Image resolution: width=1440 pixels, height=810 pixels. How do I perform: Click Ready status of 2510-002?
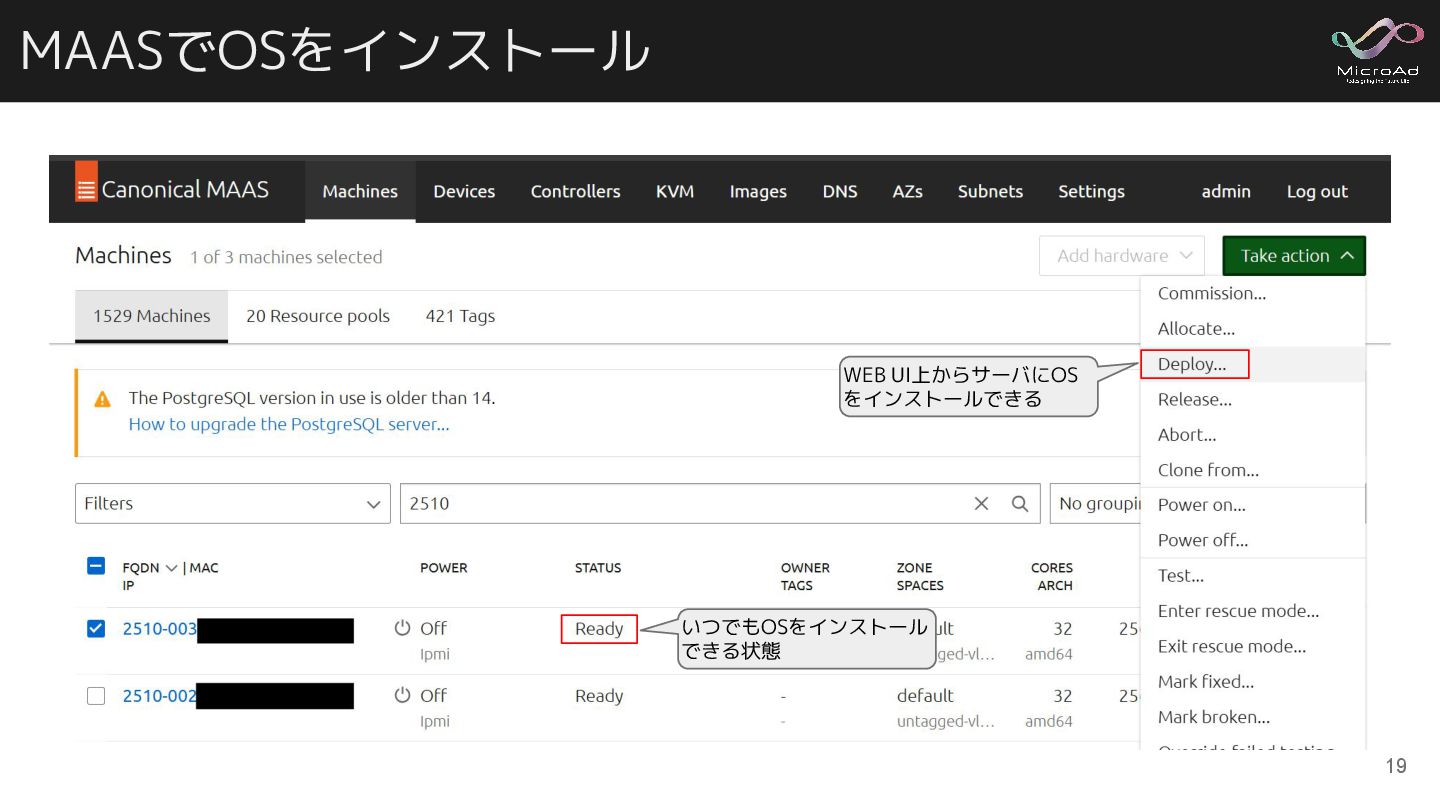click(x=599, y=696)
